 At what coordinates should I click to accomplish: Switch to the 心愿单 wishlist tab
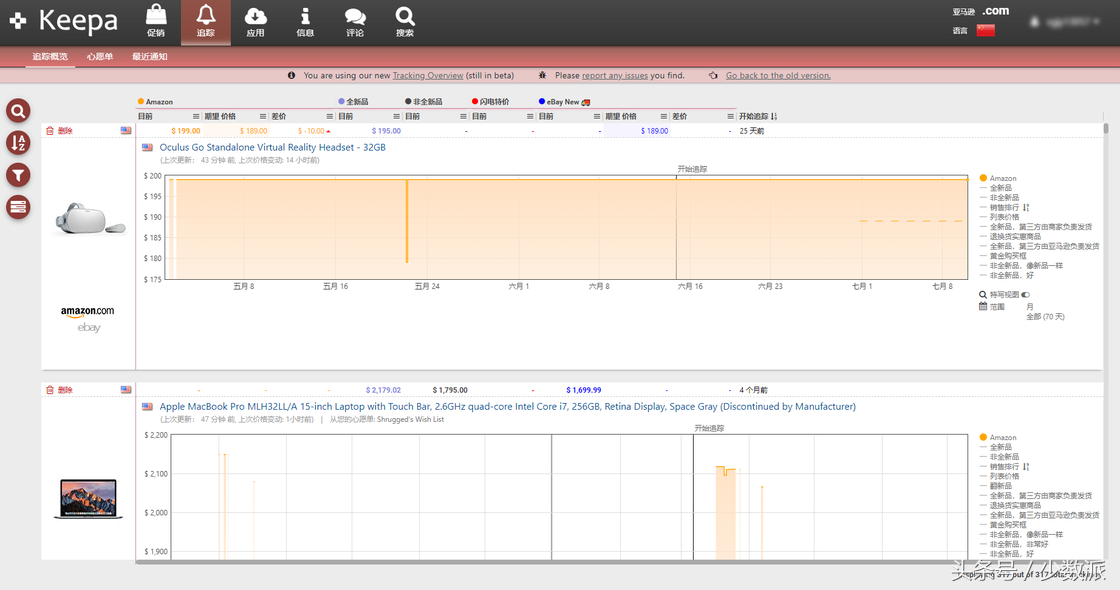tap(100, 57)
